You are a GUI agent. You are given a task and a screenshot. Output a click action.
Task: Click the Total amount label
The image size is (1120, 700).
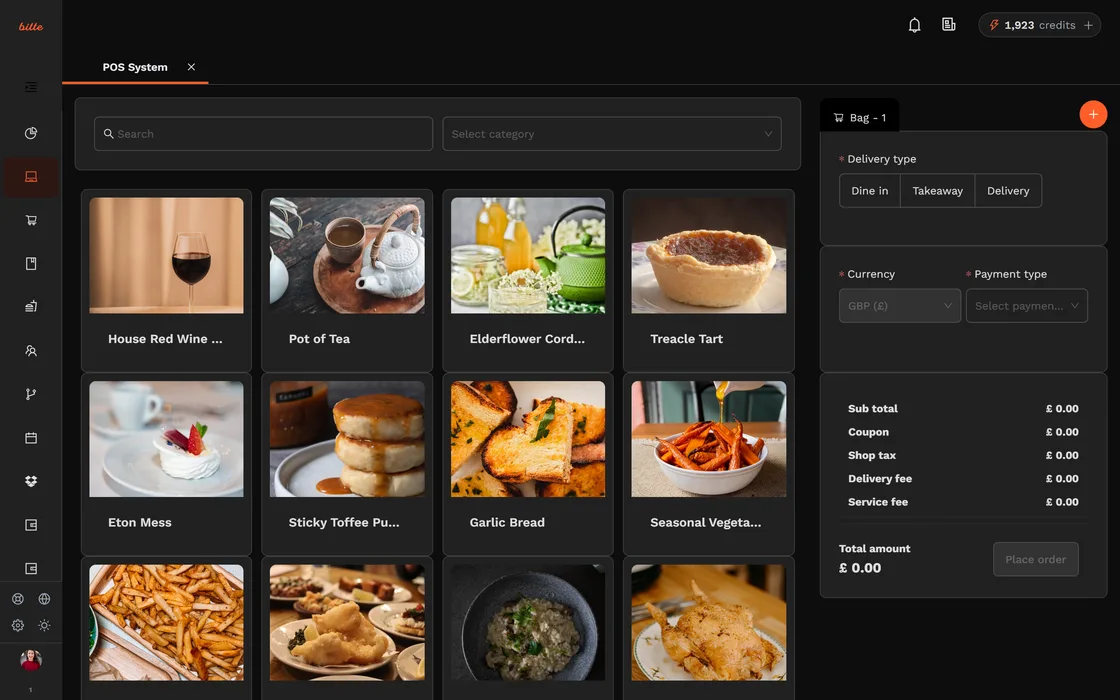pos(874,549)
